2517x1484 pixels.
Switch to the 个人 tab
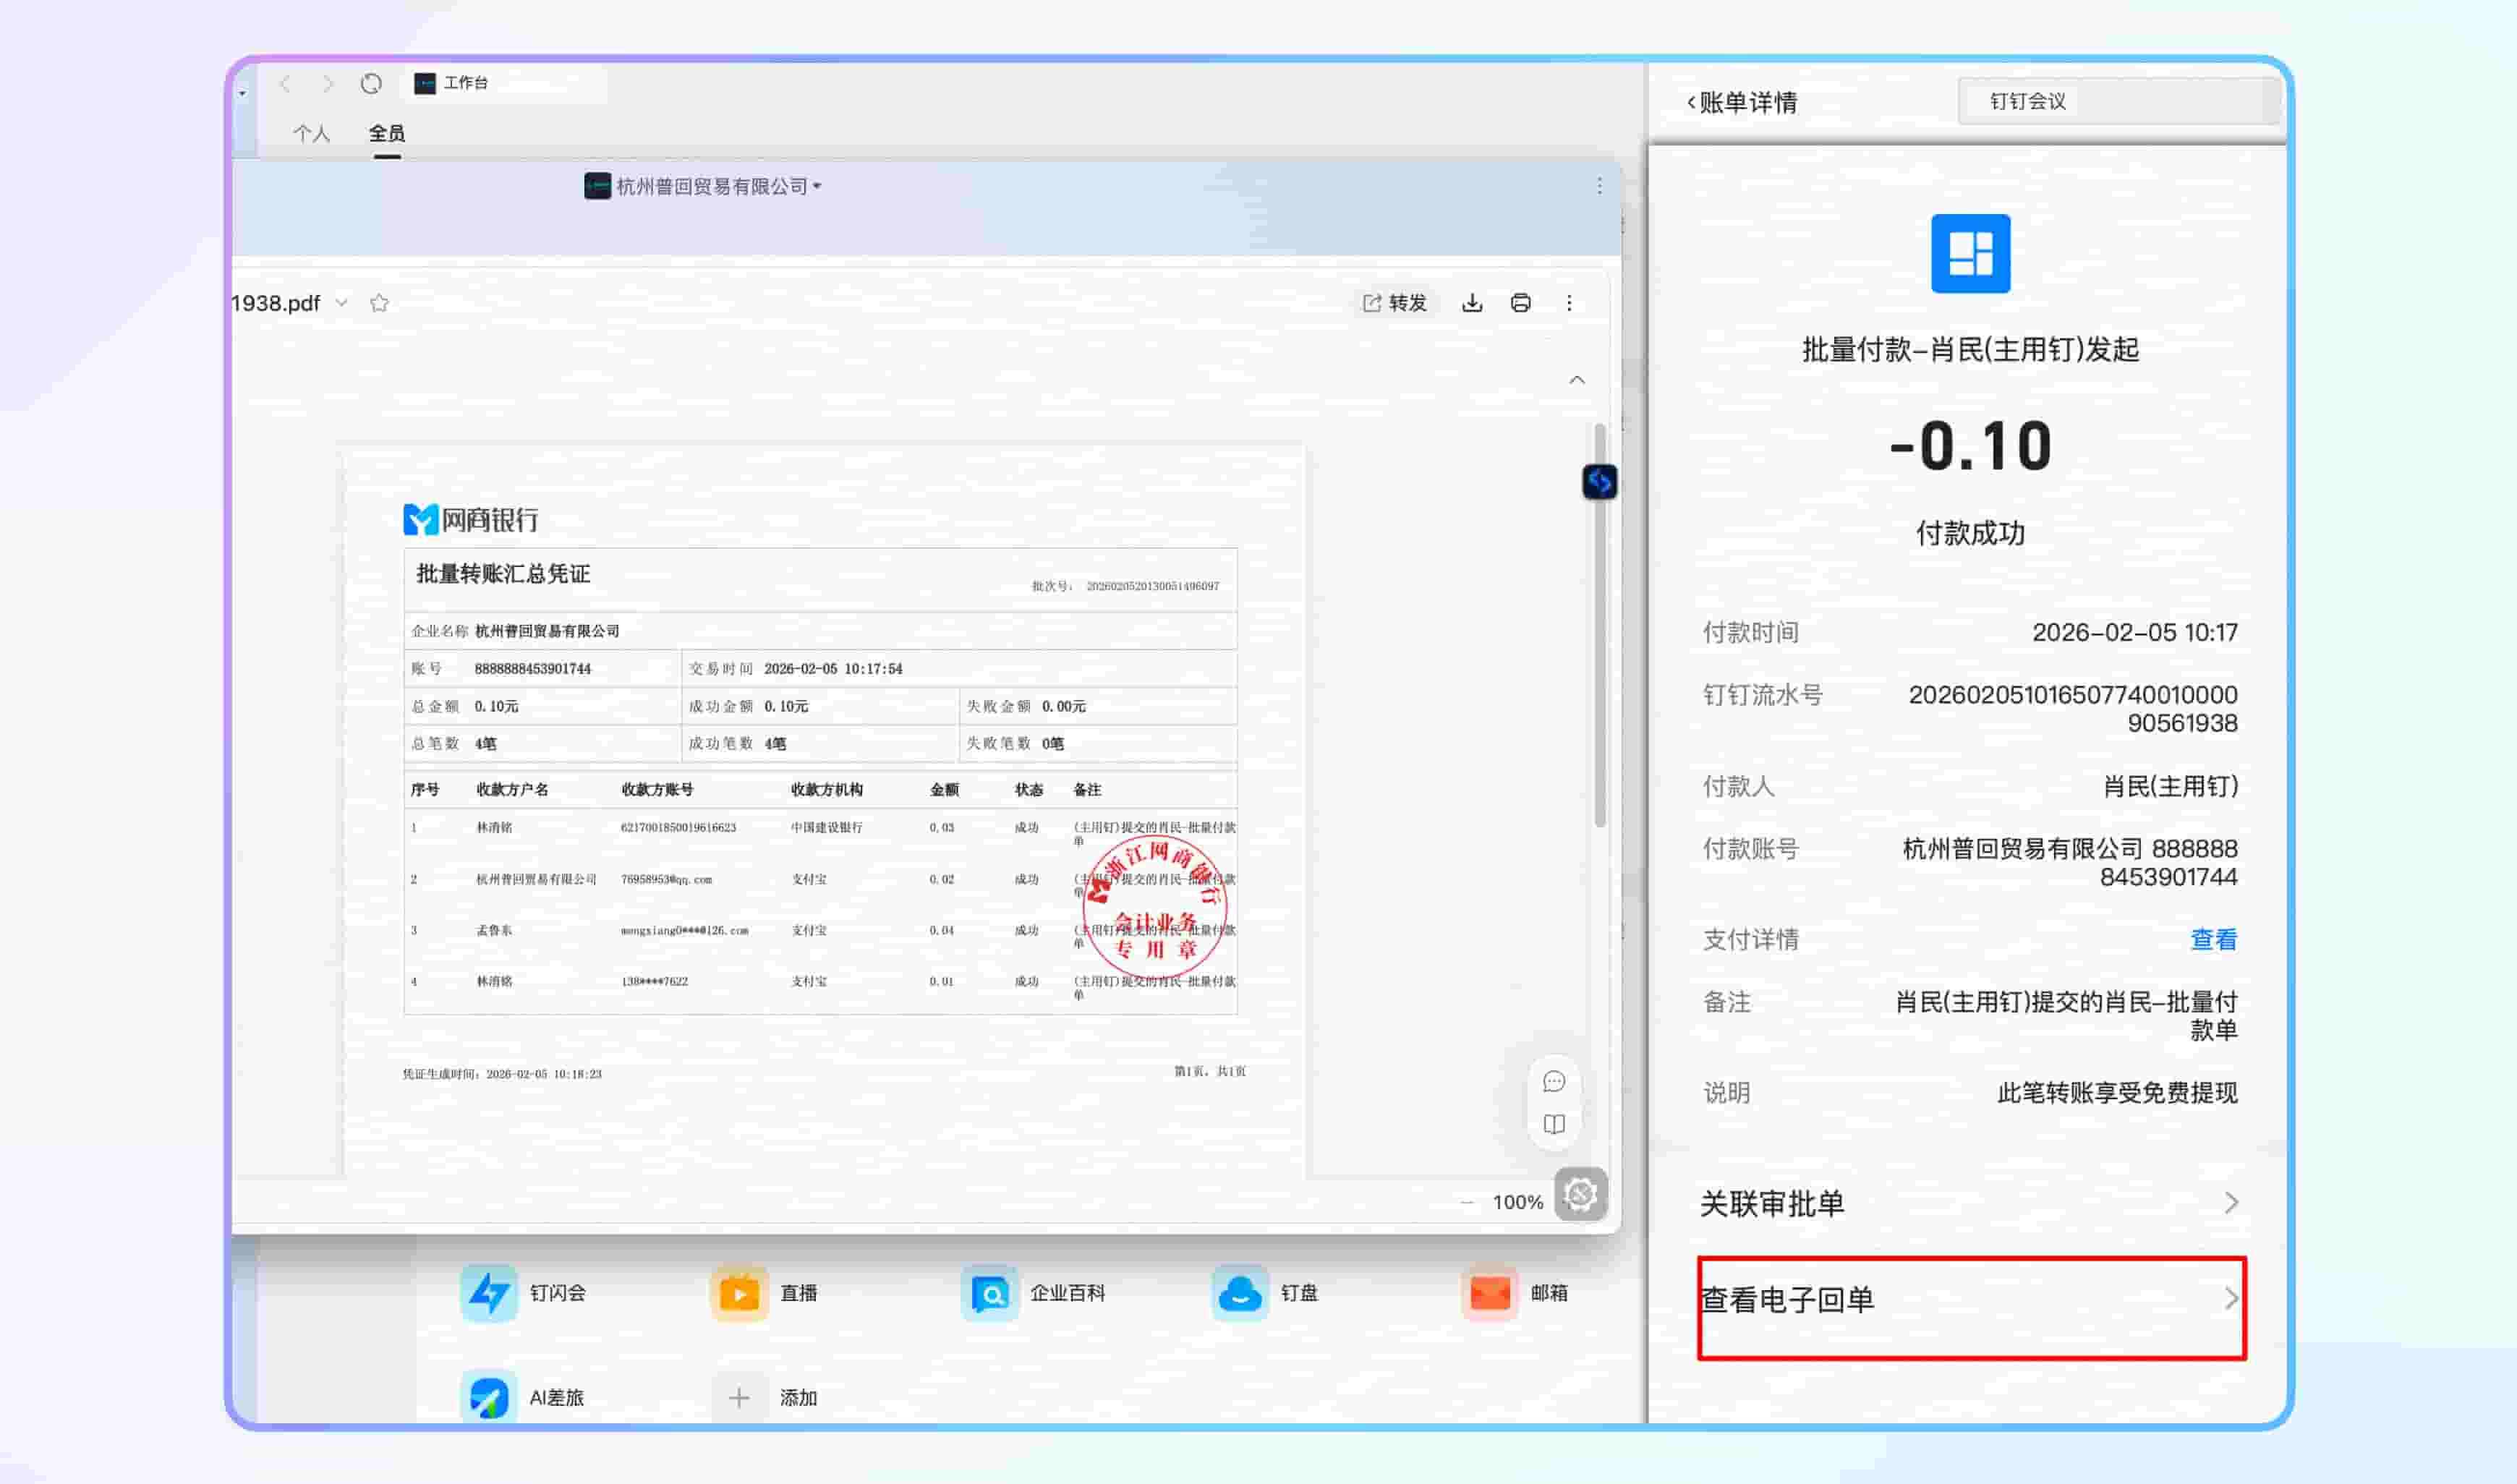point(311,133)
